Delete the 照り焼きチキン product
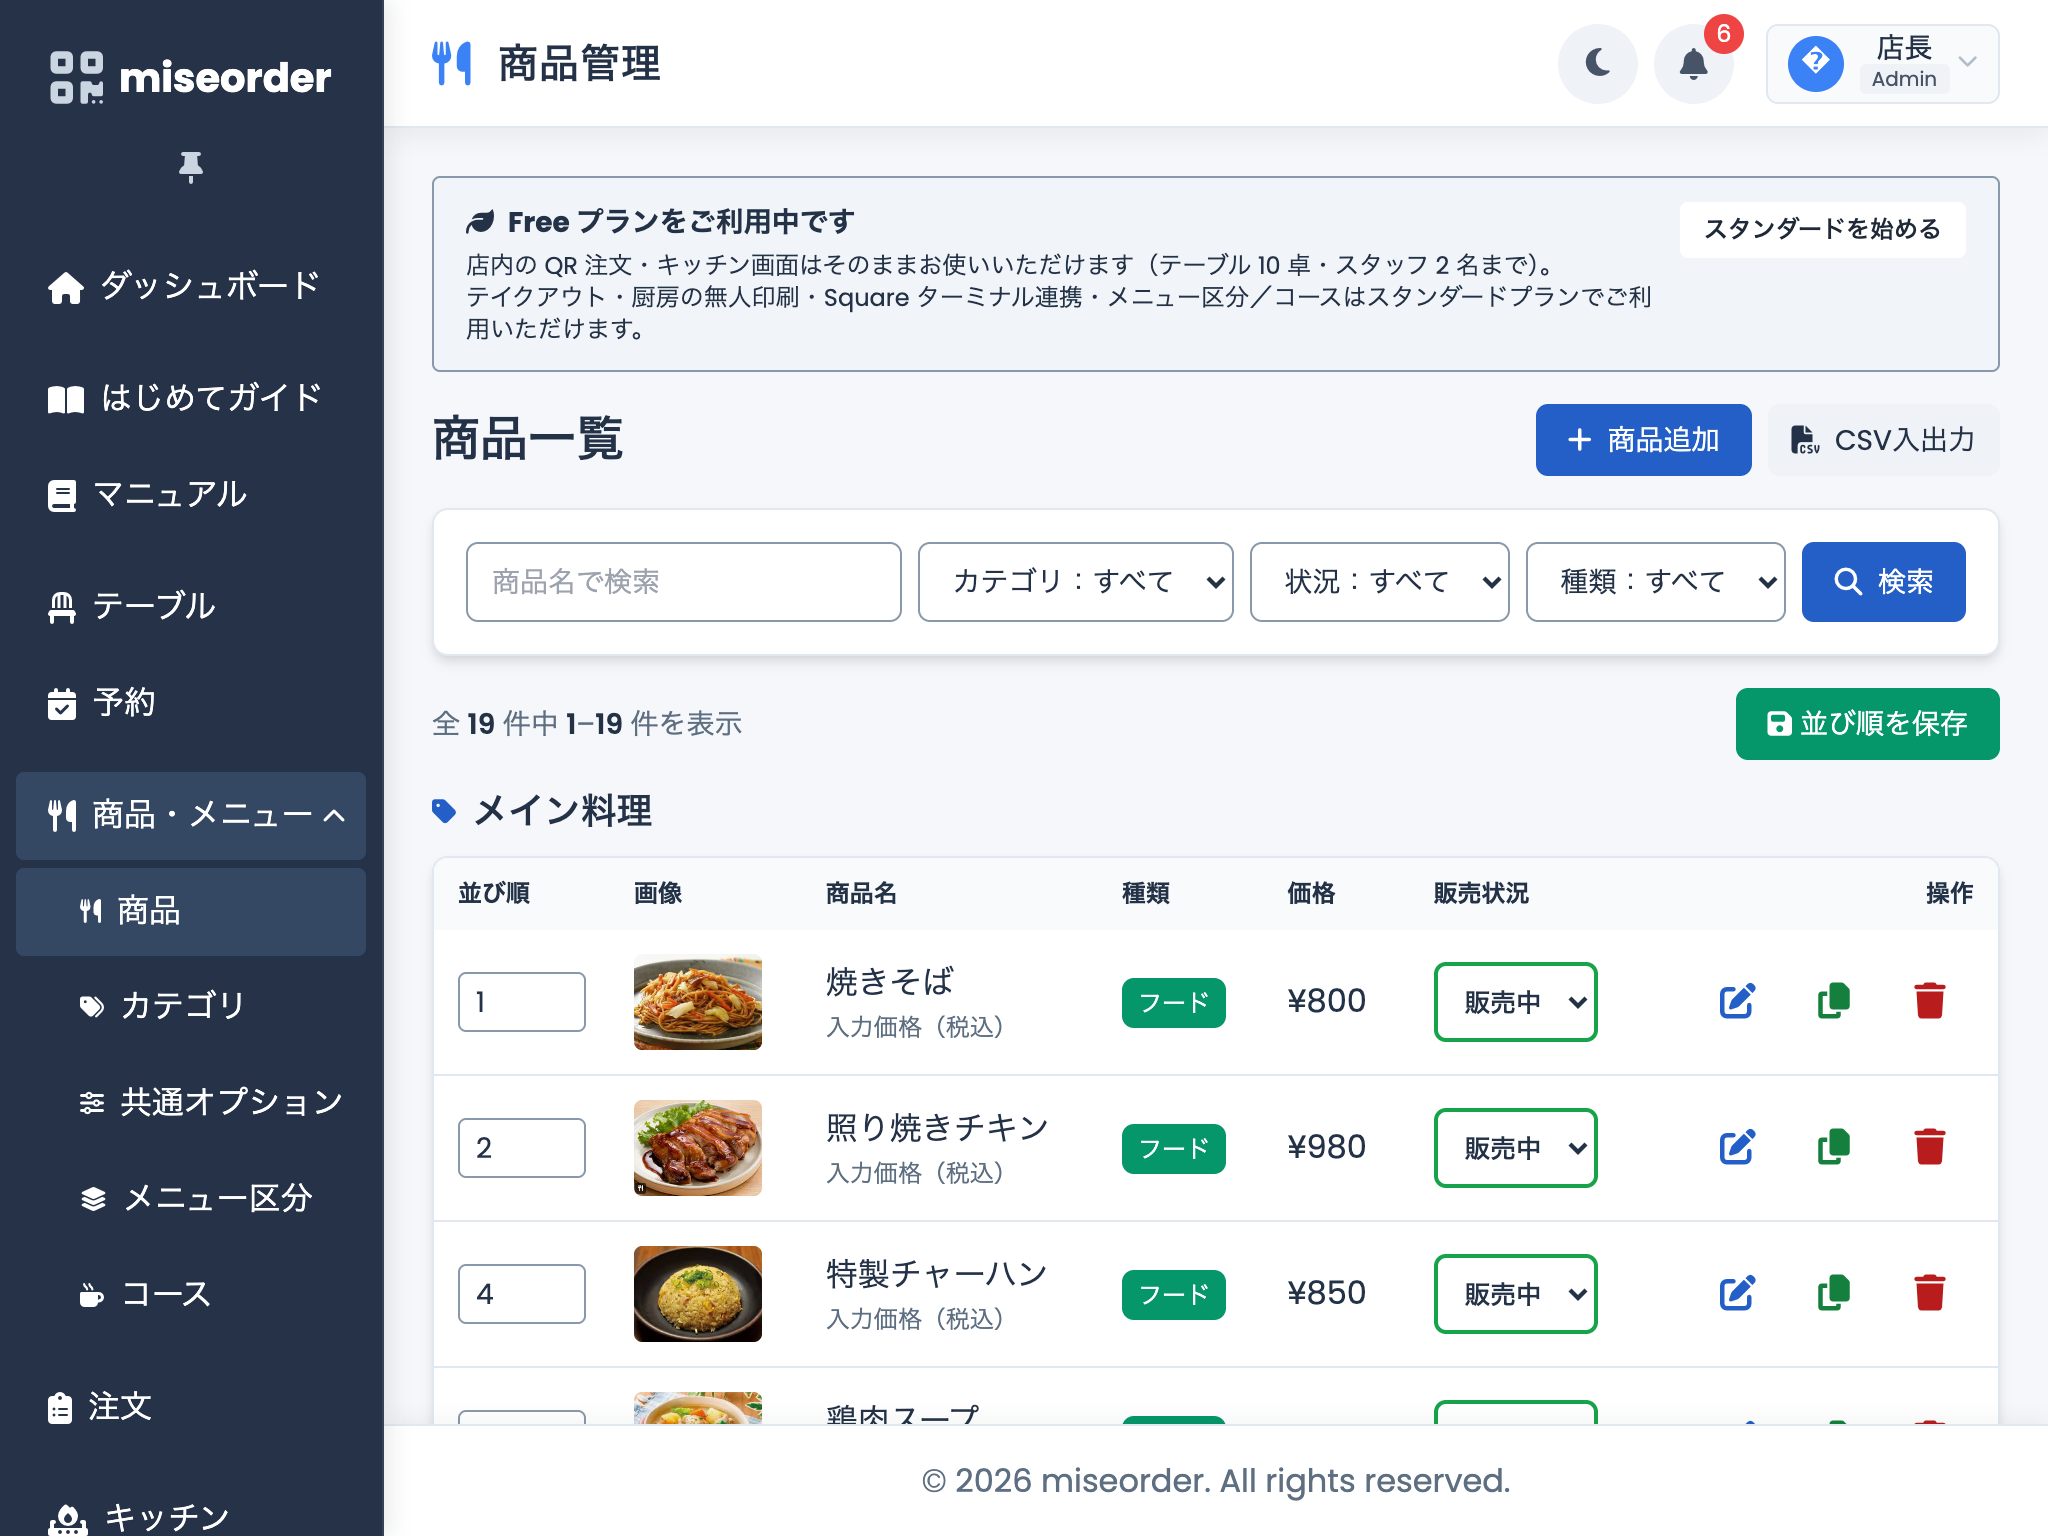 [x=1929, y=1147]
